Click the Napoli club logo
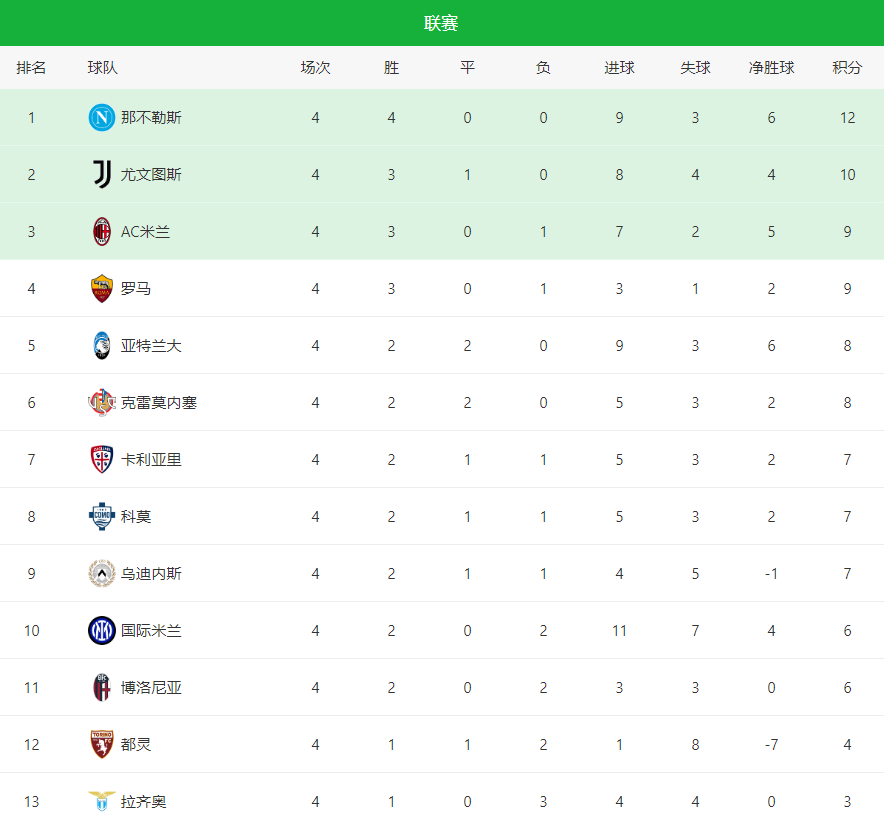Viewport: 884px width, 826px height. 102,118
